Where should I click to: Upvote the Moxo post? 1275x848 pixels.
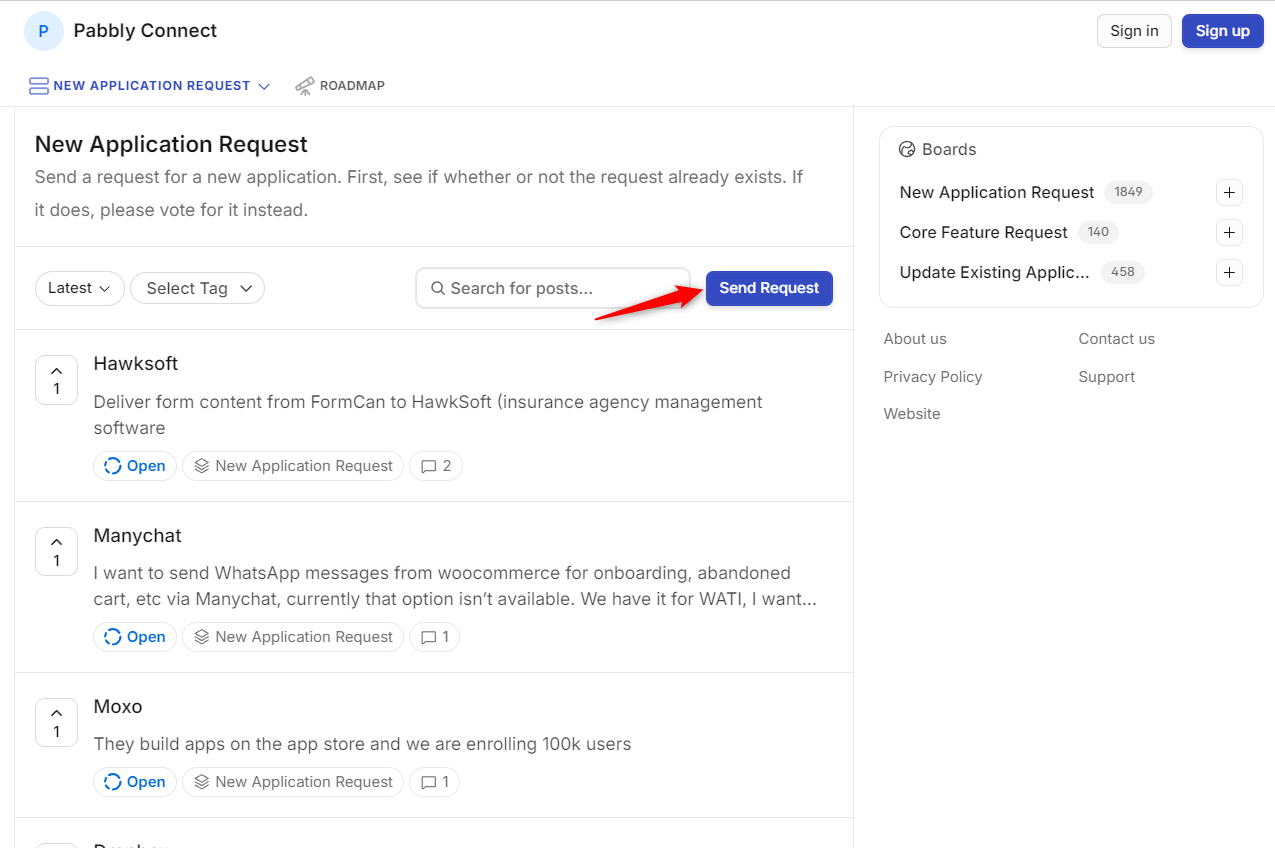pos(56,722)
